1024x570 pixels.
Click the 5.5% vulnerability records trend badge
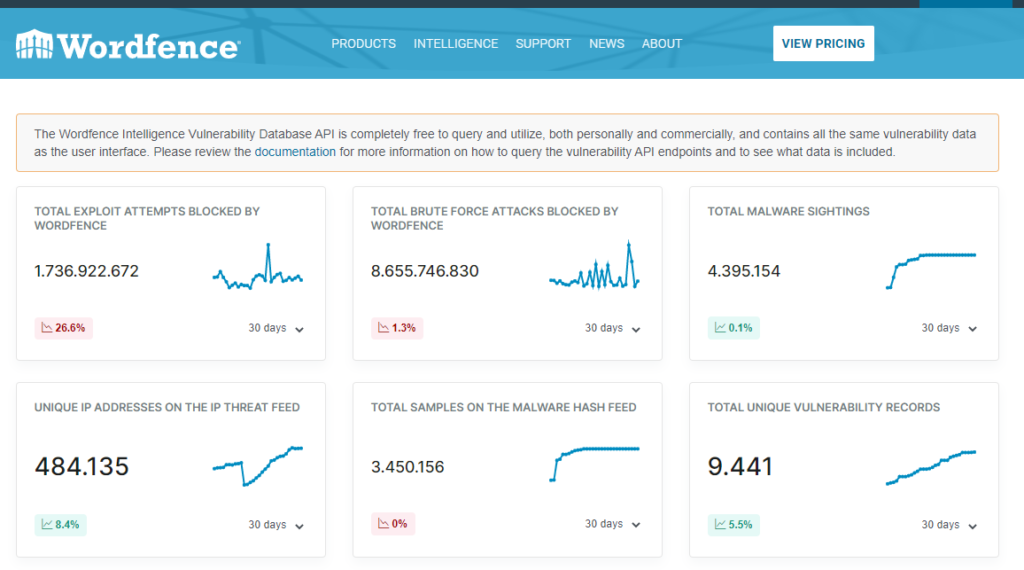pyautogui.click(x=734, y=524)
